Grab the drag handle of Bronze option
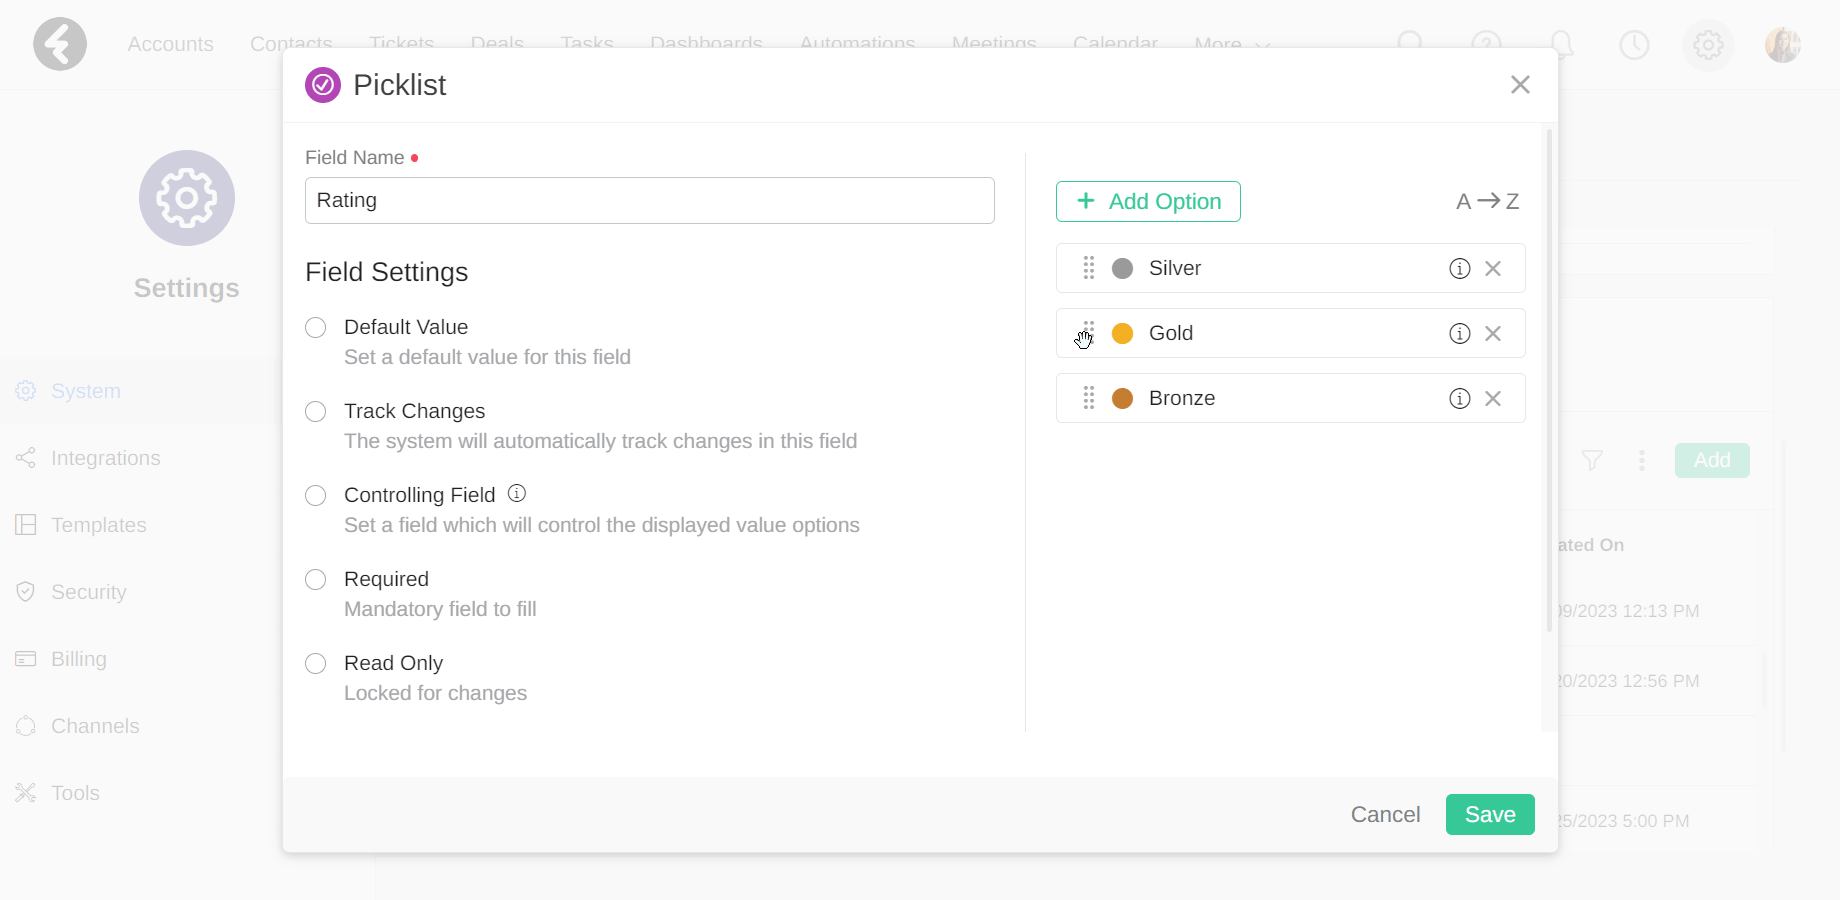Screen dimensions: 1840x900 (x=1089, y=398)
